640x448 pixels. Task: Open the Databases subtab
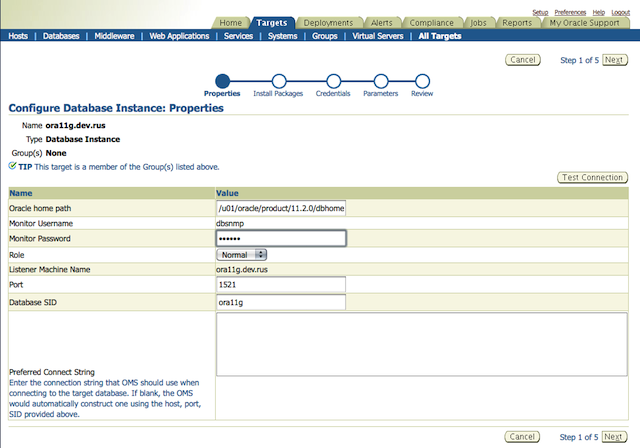[61, 36]
